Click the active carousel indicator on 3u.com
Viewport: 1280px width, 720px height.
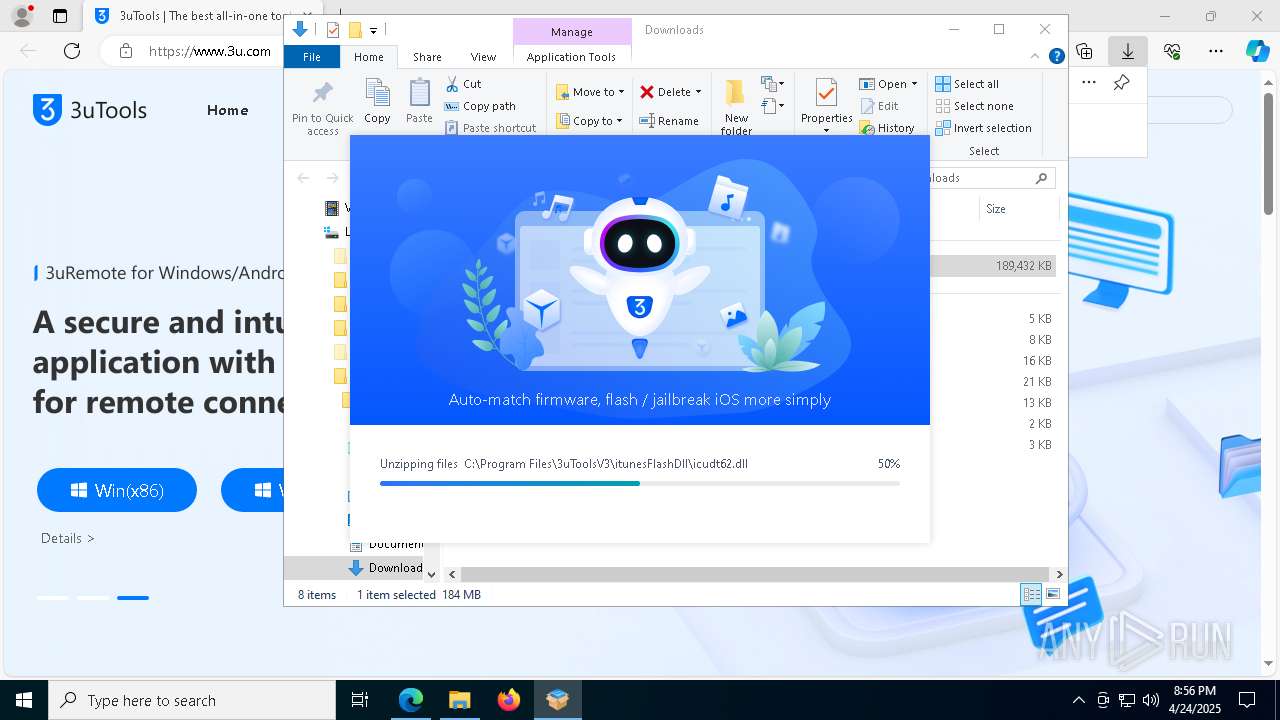pos(133,598)
